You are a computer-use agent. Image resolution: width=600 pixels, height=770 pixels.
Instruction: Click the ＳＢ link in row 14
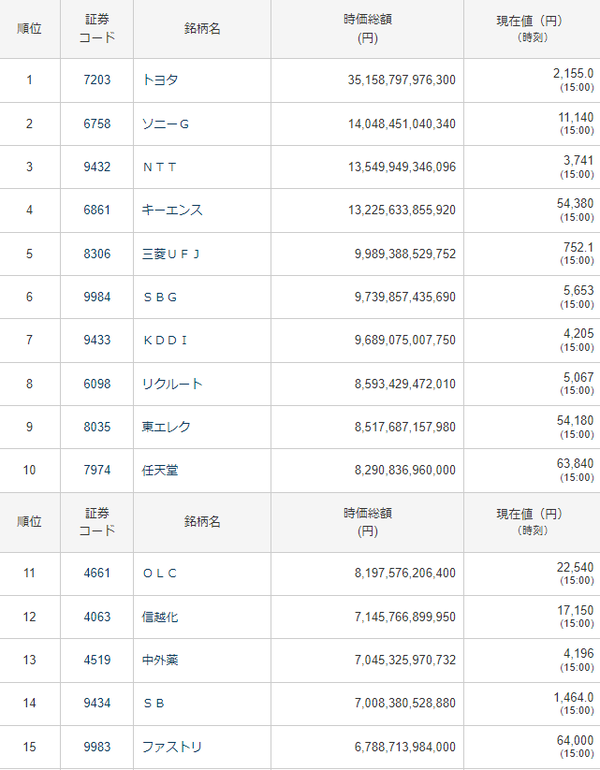(154, 703)
